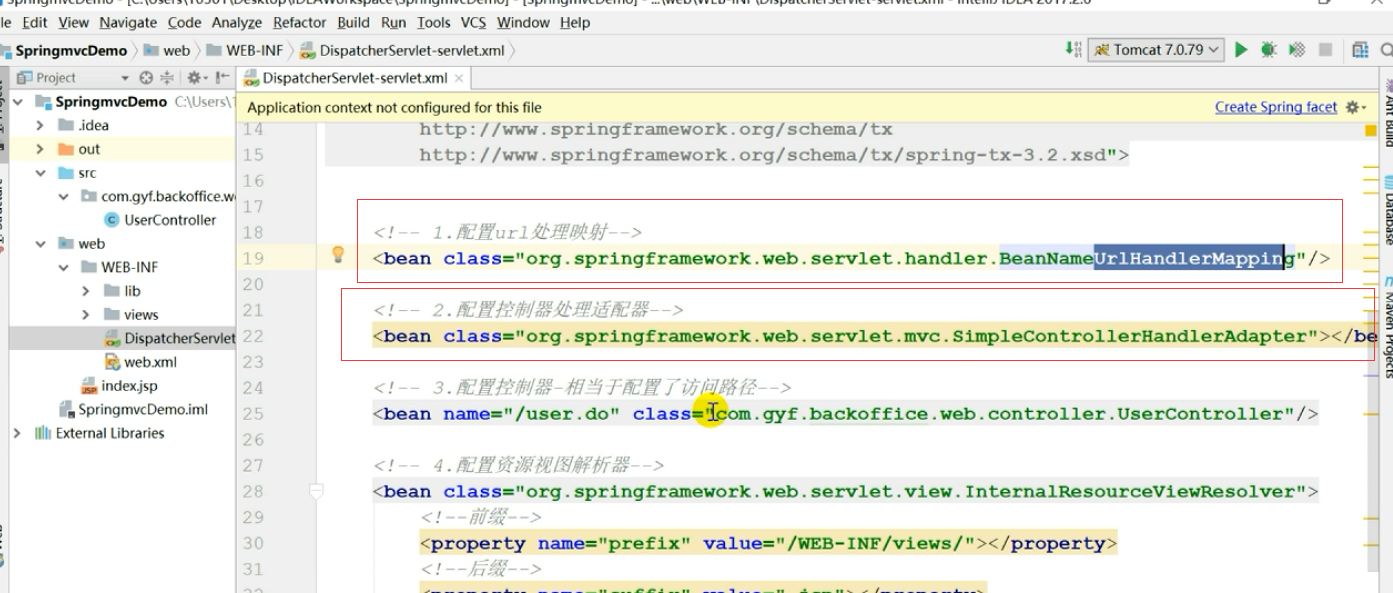Collapse the web folder in tree
The height and width of the screenshot is (593, 1393).
click(x=40, y=243)
